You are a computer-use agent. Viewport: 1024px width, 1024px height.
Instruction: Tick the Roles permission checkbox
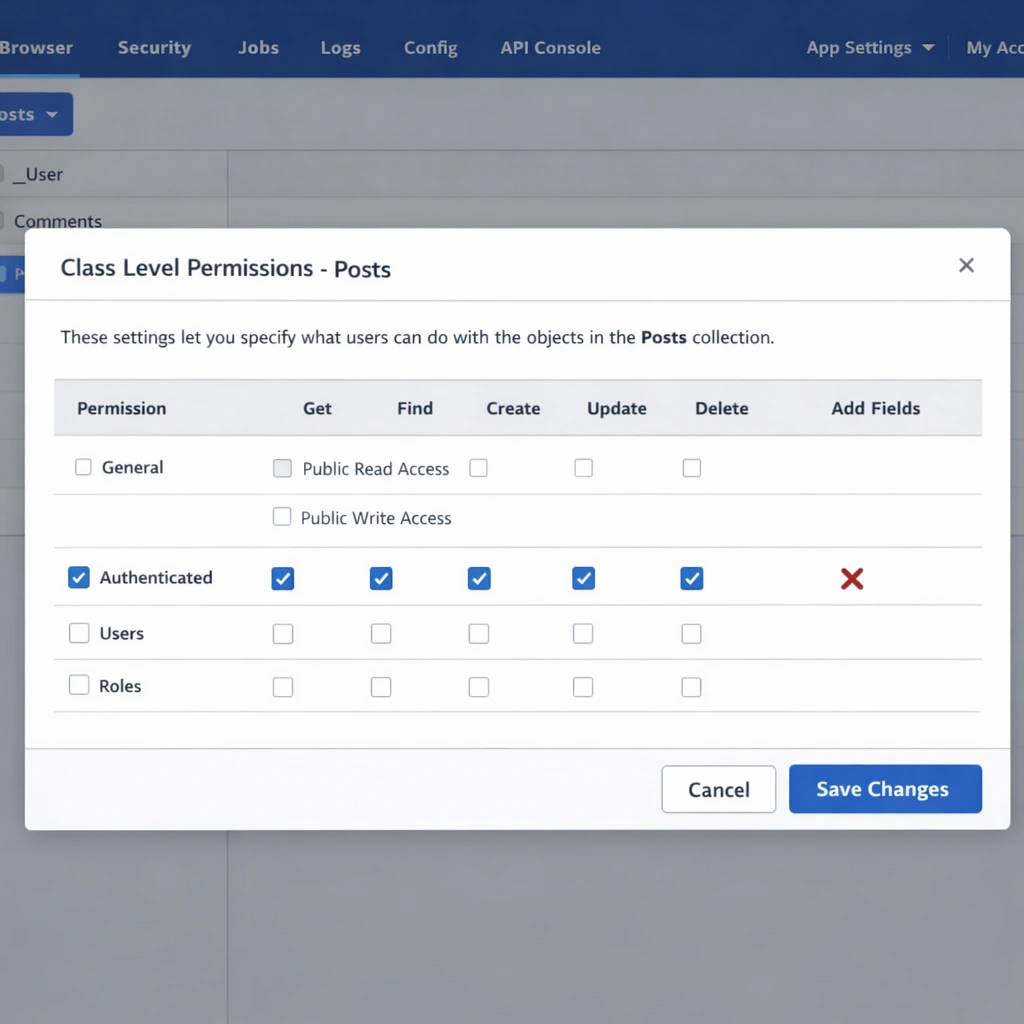79,685
